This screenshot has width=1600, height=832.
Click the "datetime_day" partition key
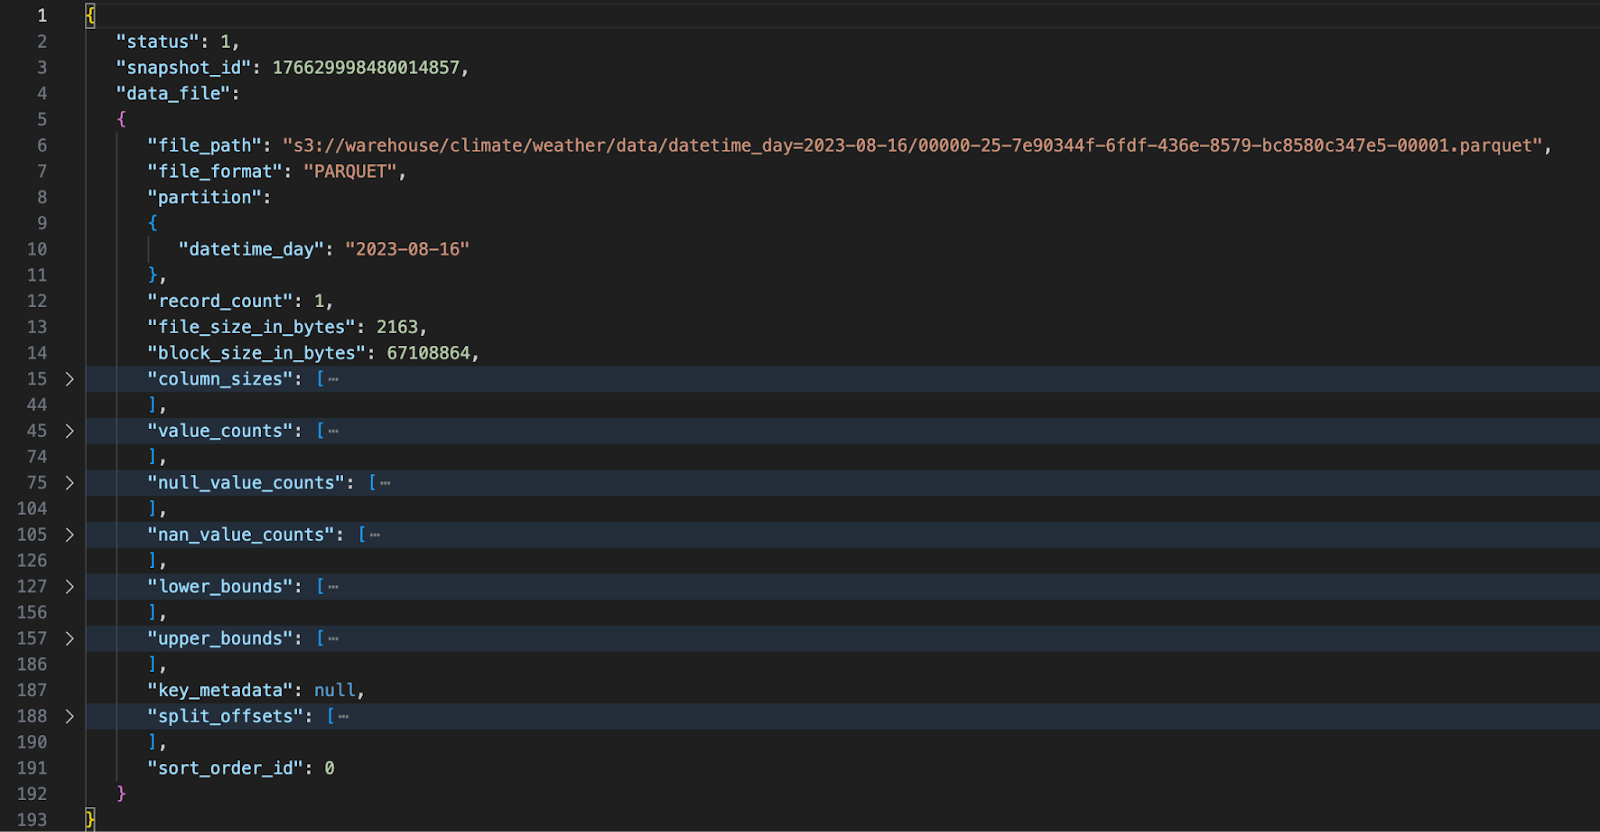tap(250, 250)
